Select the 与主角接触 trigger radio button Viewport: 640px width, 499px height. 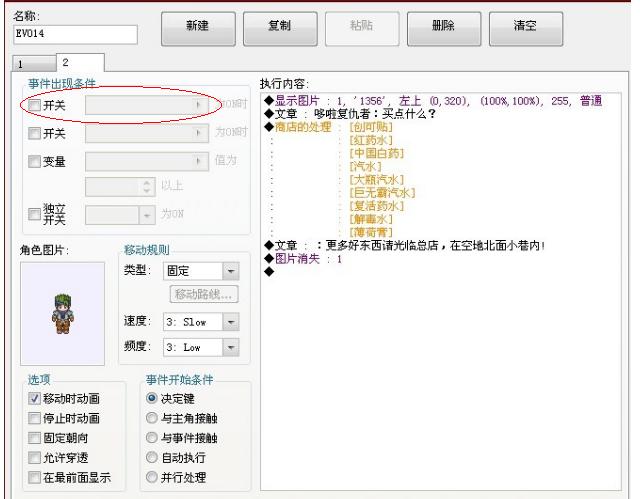[151, 417]
